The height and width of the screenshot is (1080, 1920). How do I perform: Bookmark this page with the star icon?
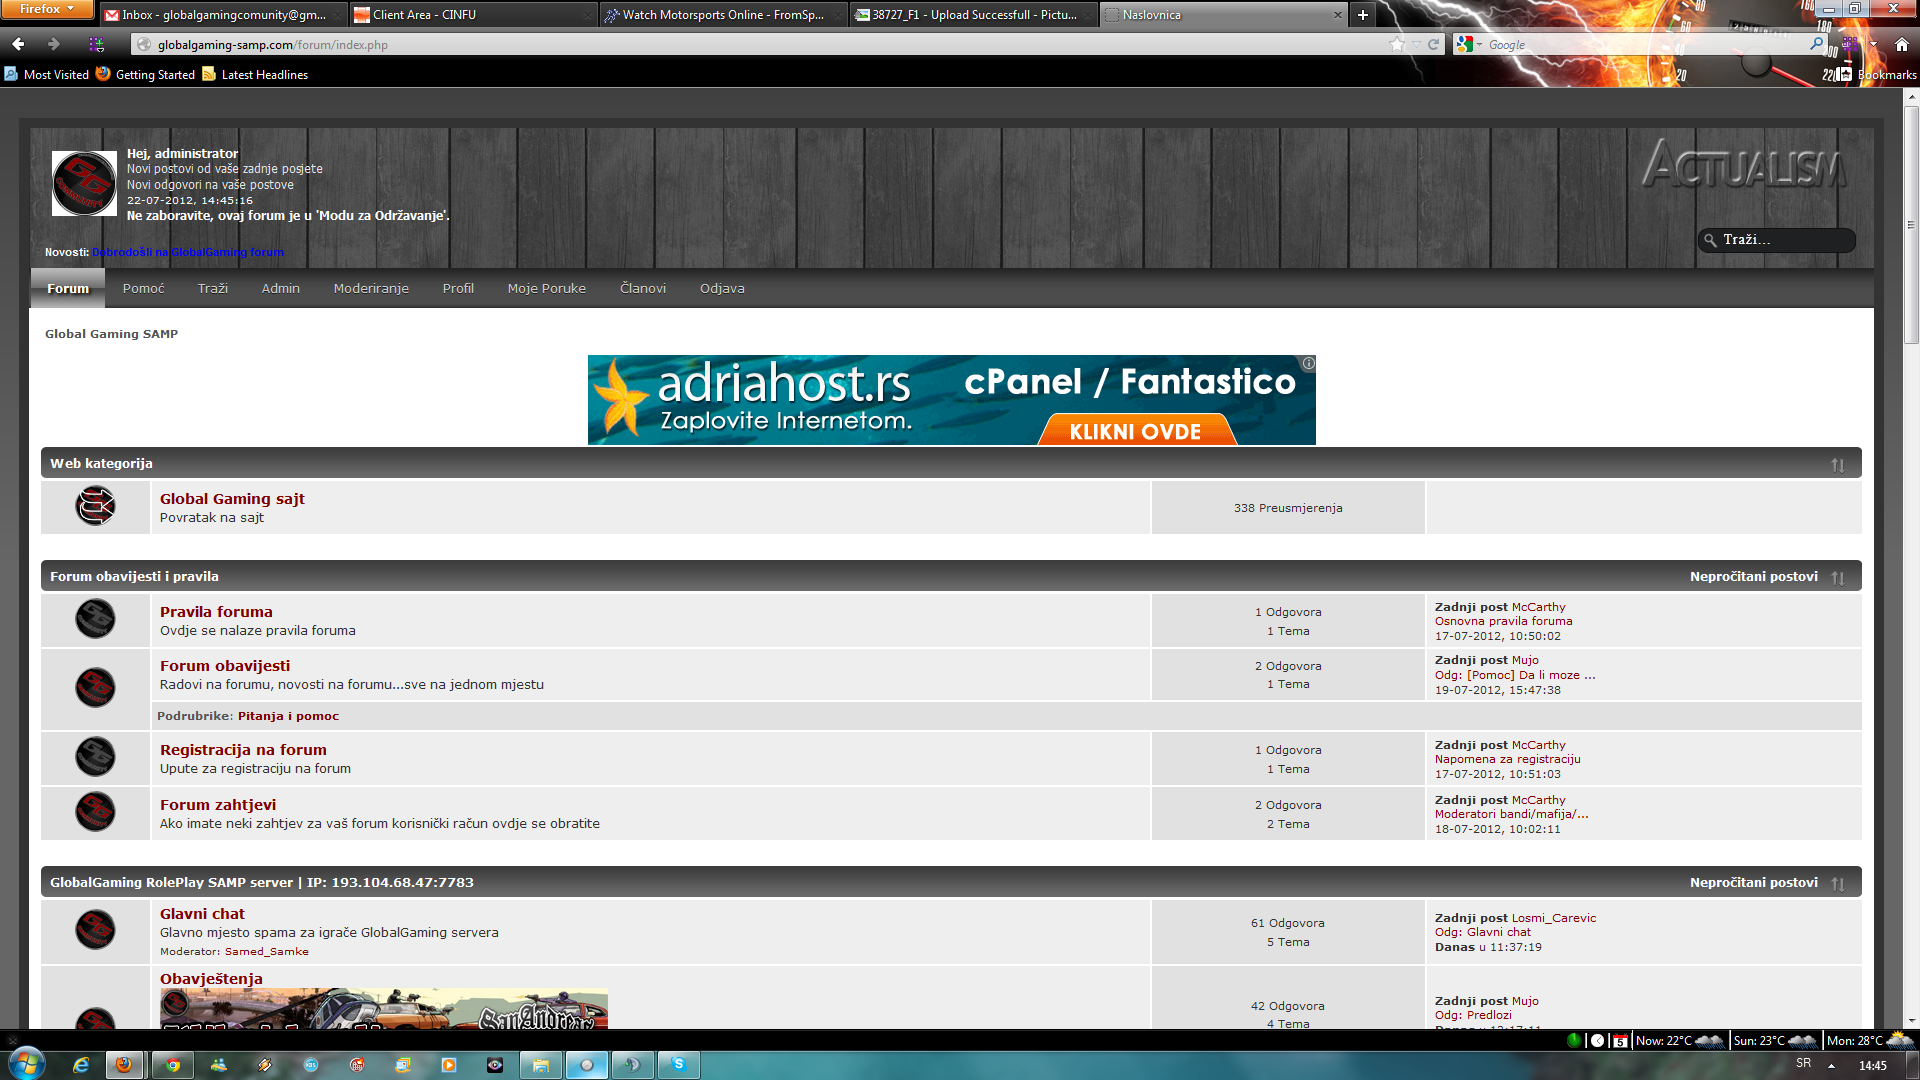[1397, 44]
